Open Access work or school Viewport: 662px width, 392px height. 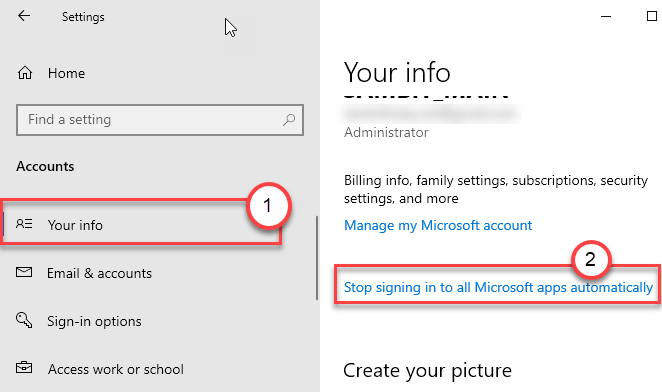(116, 369)
